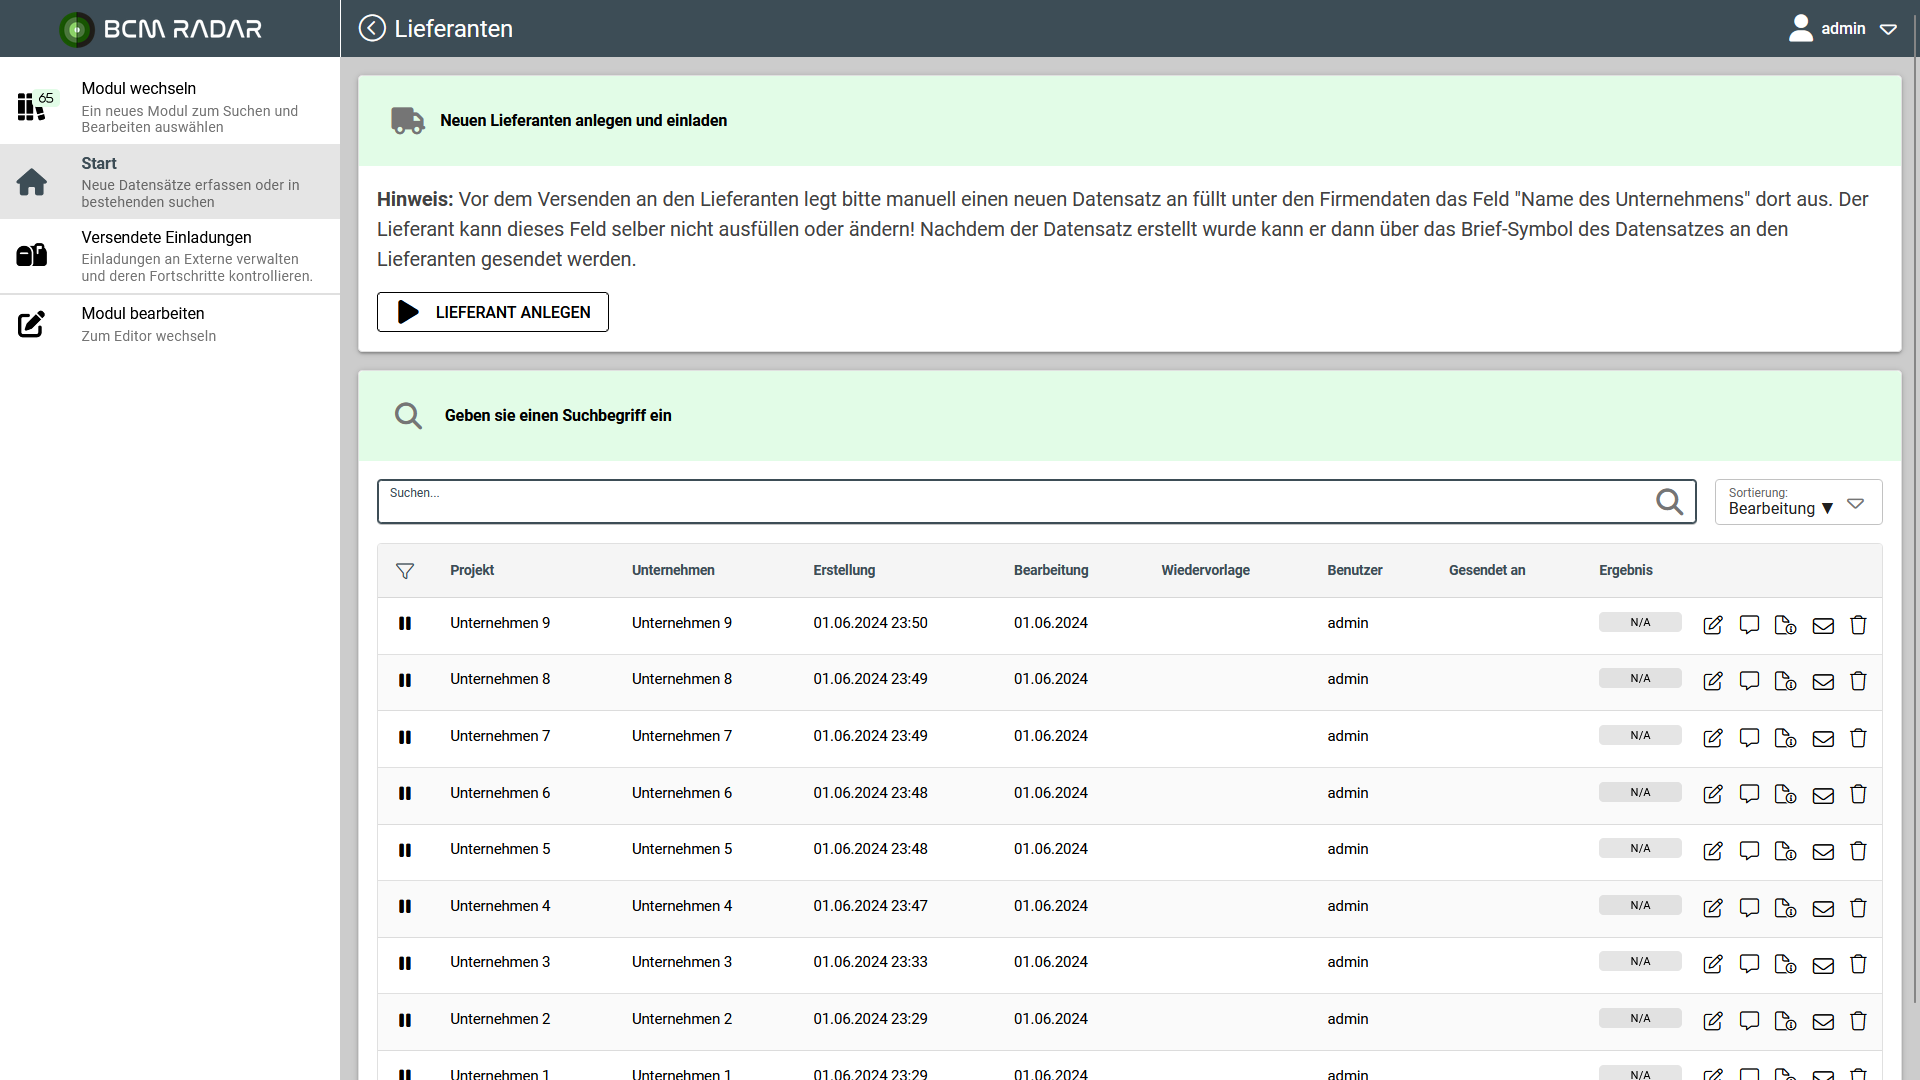Click the magnifier icon in search field
This screenshot has height=1080, width=1920.
click(1669, 502)
